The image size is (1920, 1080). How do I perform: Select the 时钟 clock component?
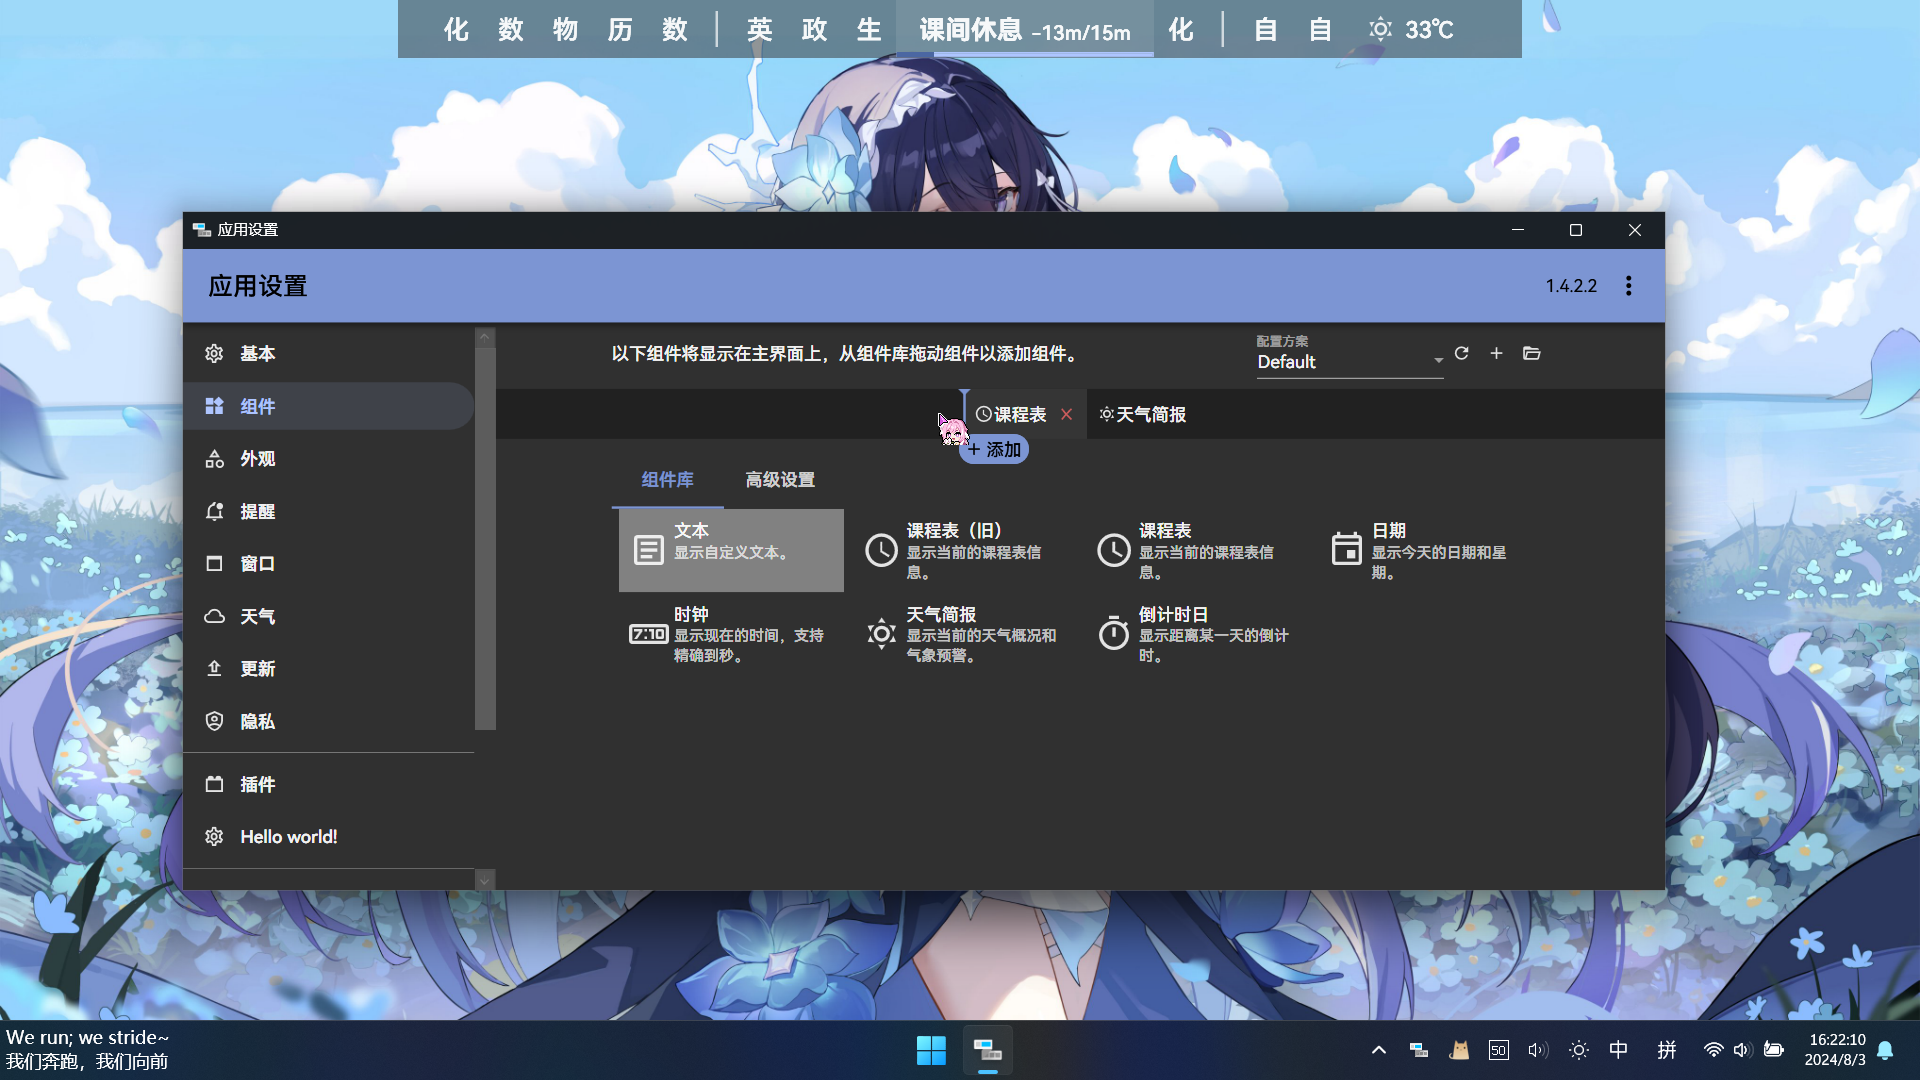coord(731,634)
